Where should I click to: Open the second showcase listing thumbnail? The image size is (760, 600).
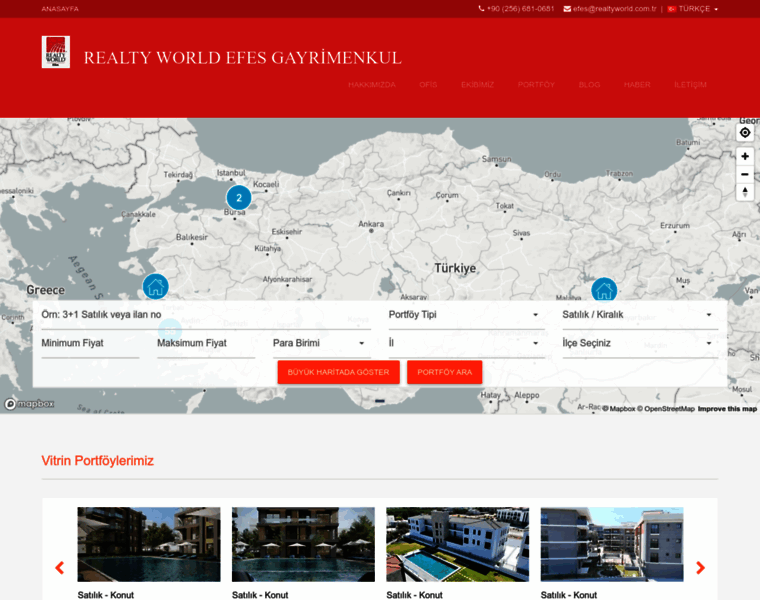[303, 544]
